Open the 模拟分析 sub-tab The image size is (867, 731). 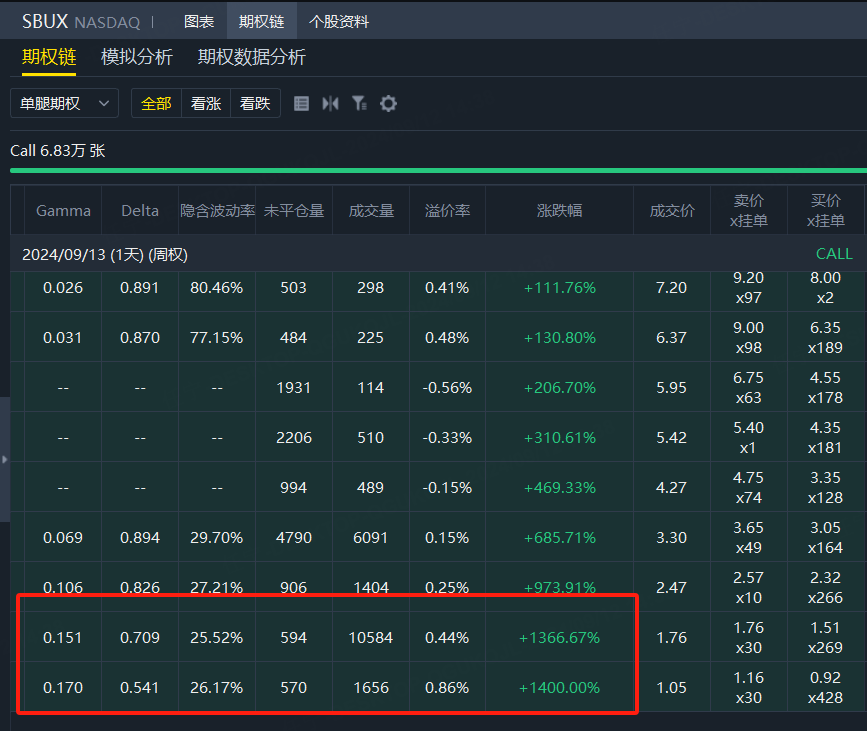137,57
